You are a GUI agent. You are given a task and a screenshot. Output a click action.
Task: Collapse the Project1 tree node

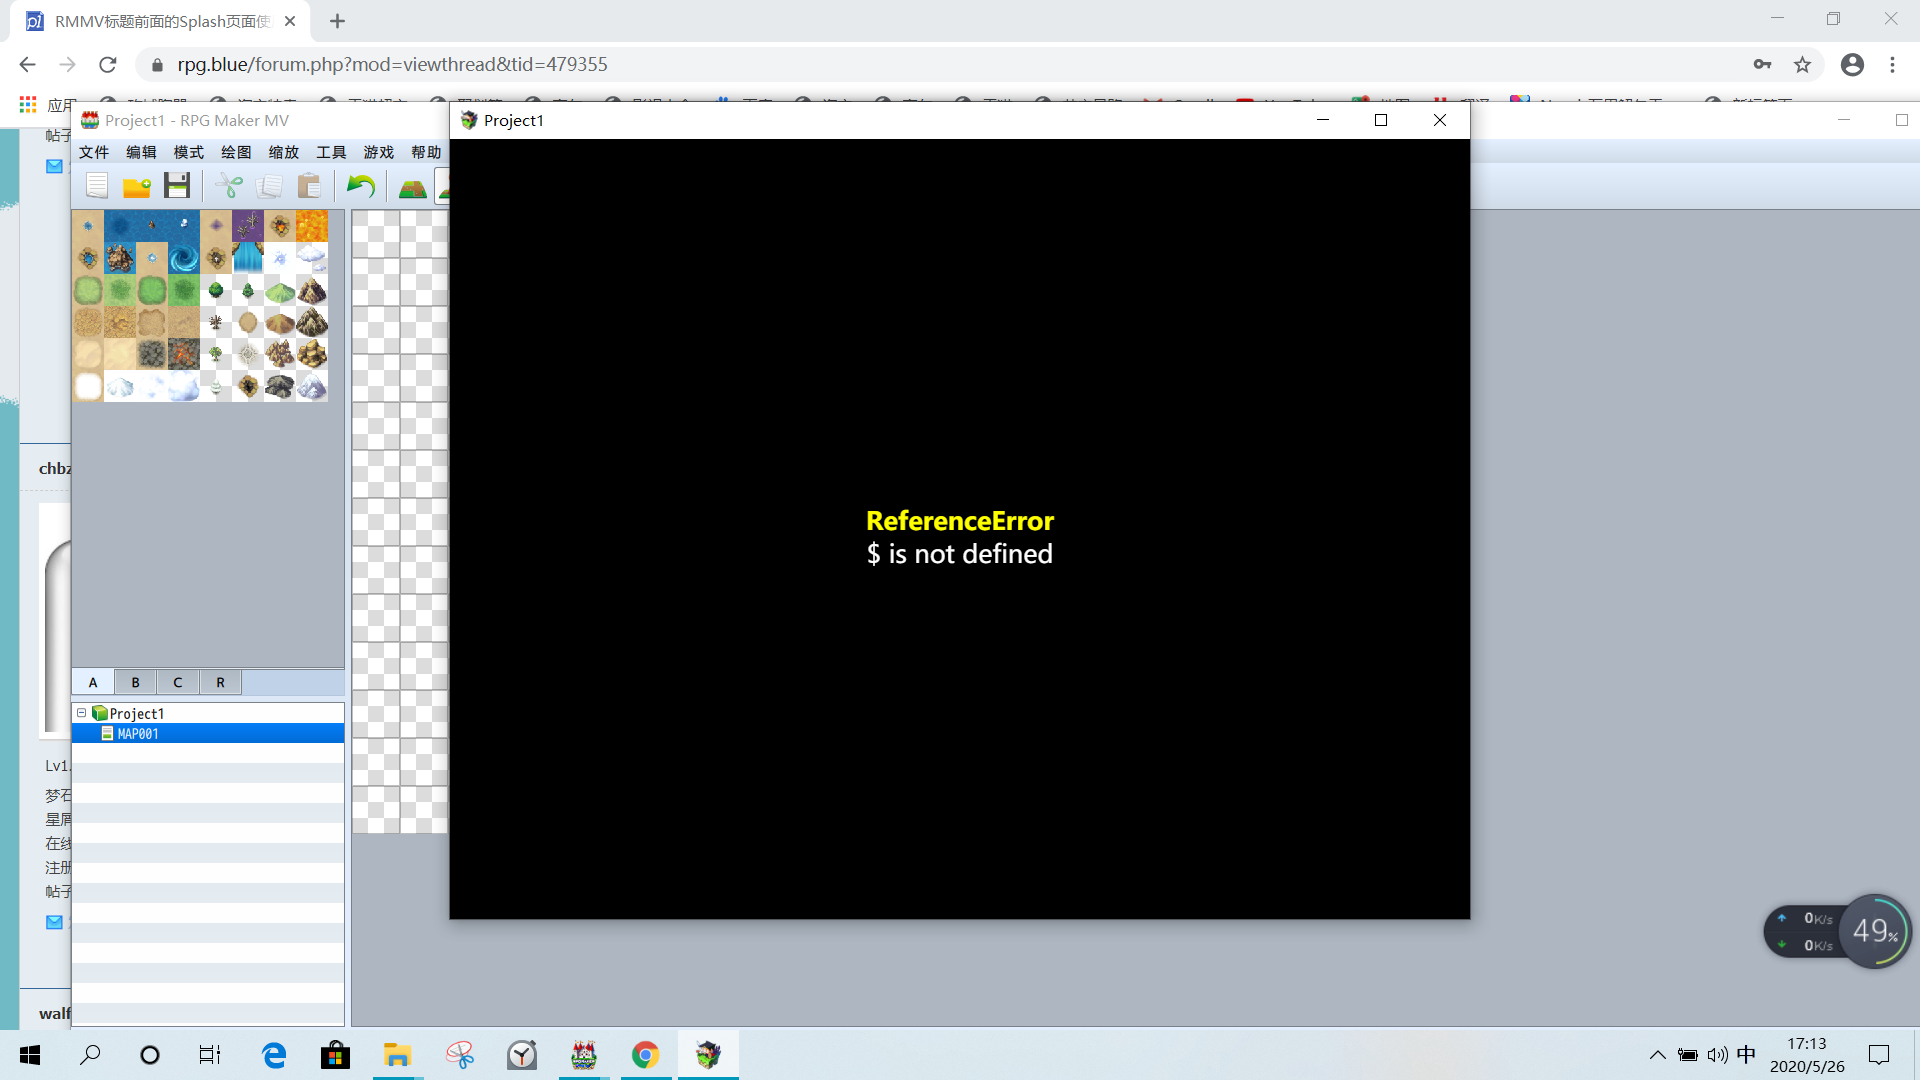point(82,713)
